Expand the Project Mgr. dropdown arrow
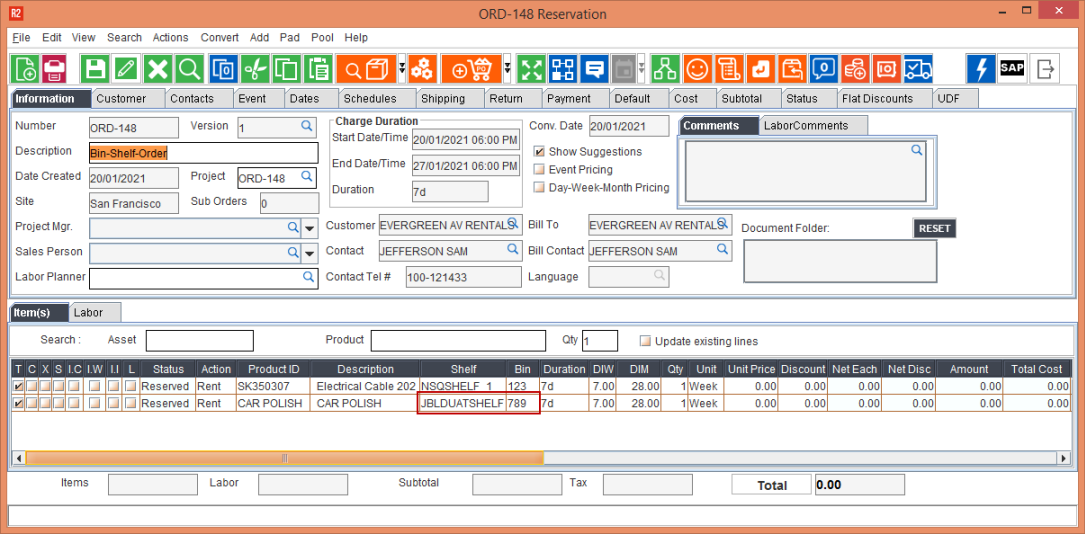Screen dimensions: 1085x534 310,228
